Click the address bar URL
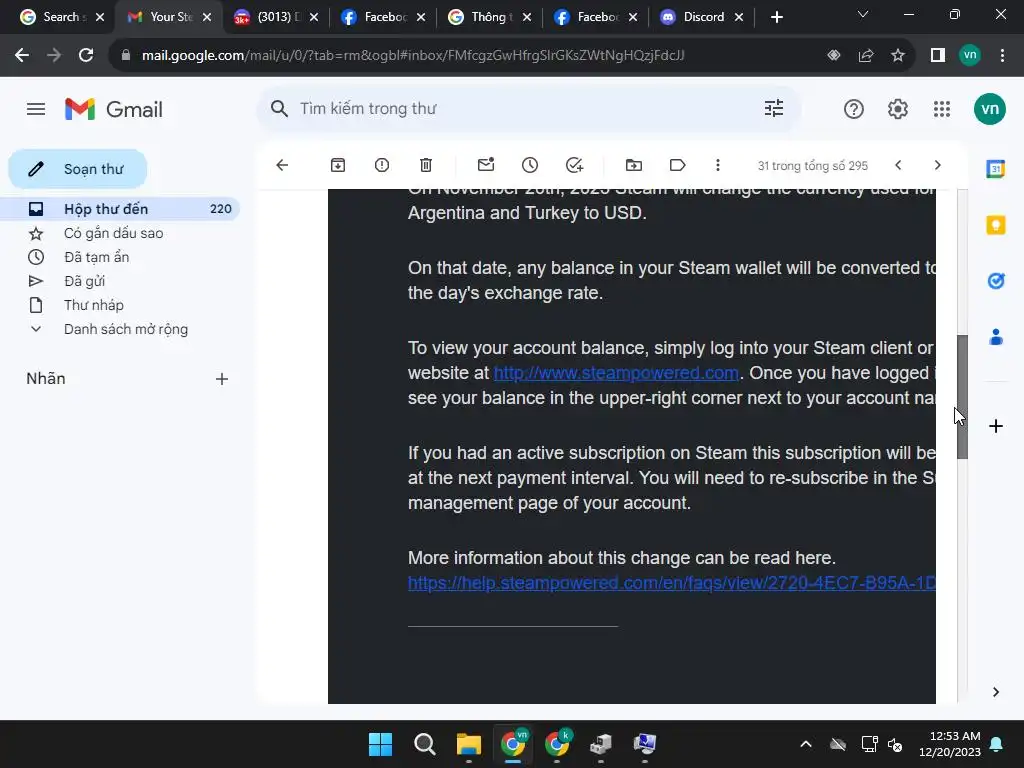The image size is (1024, 768). 413,56
